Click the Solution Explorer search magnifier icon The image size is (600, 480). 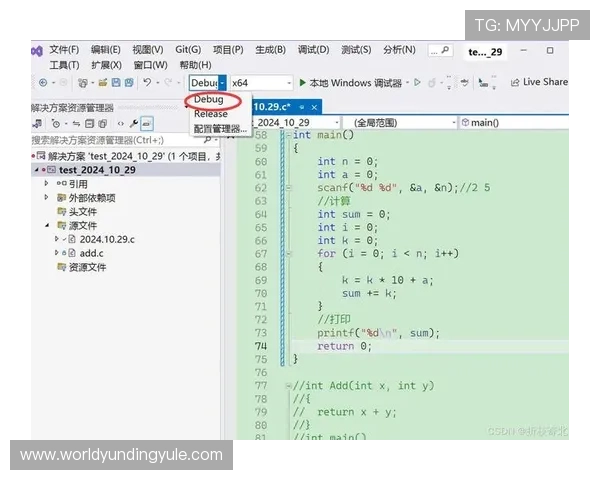point(207,140)
